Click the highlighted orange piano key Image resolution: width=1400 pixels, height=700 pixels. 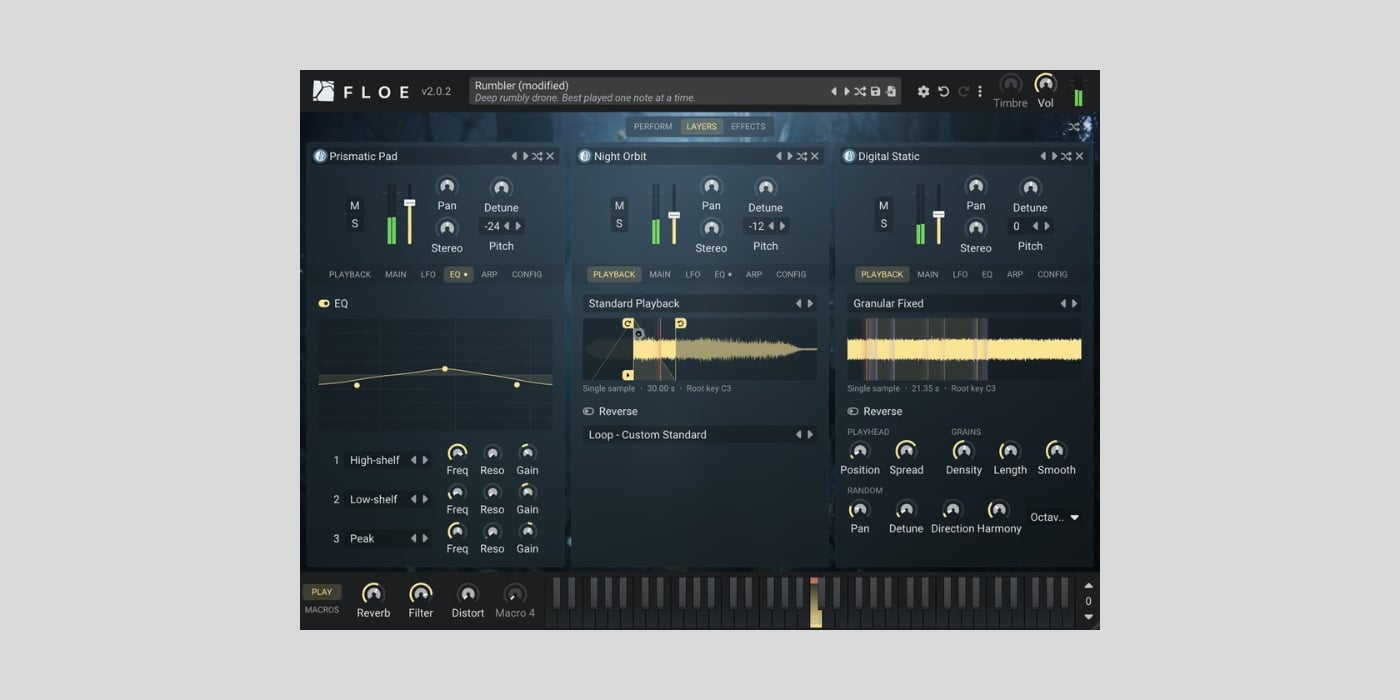816,604
